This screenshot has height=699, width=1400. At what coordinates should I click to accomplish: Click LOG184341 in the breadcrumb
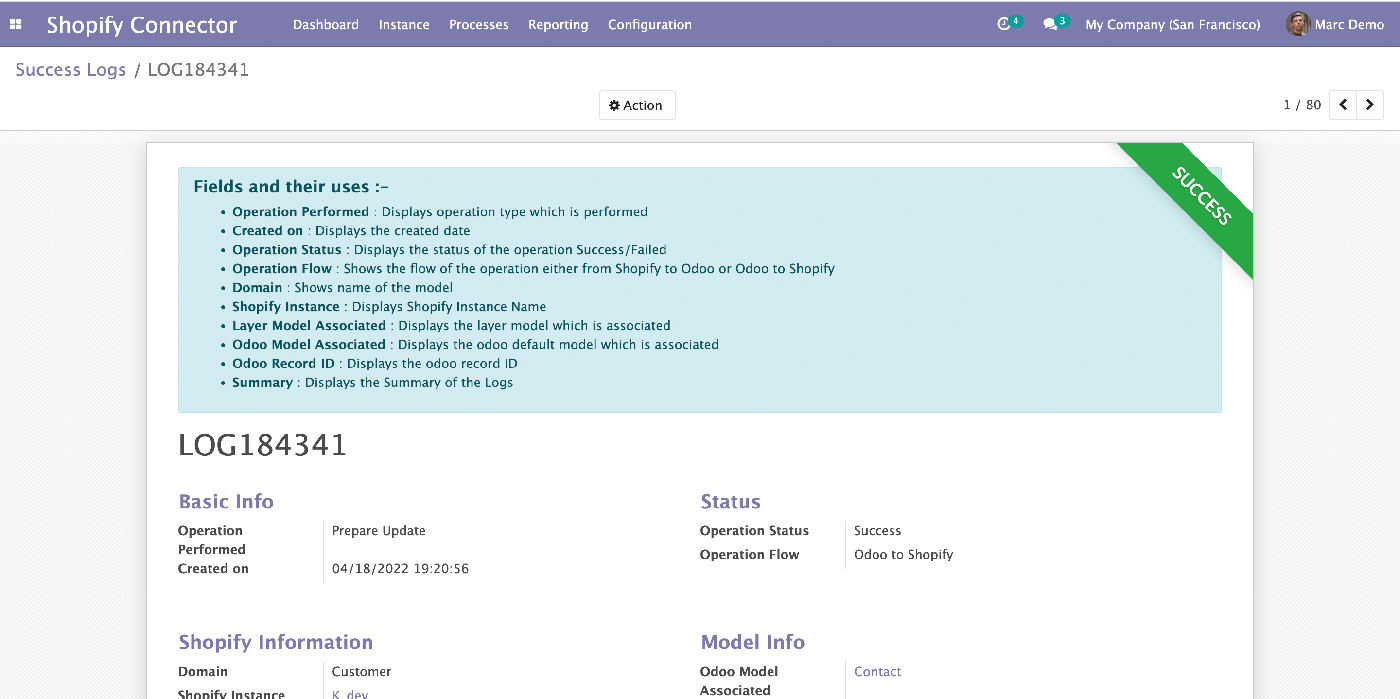[x=198, y=70]
